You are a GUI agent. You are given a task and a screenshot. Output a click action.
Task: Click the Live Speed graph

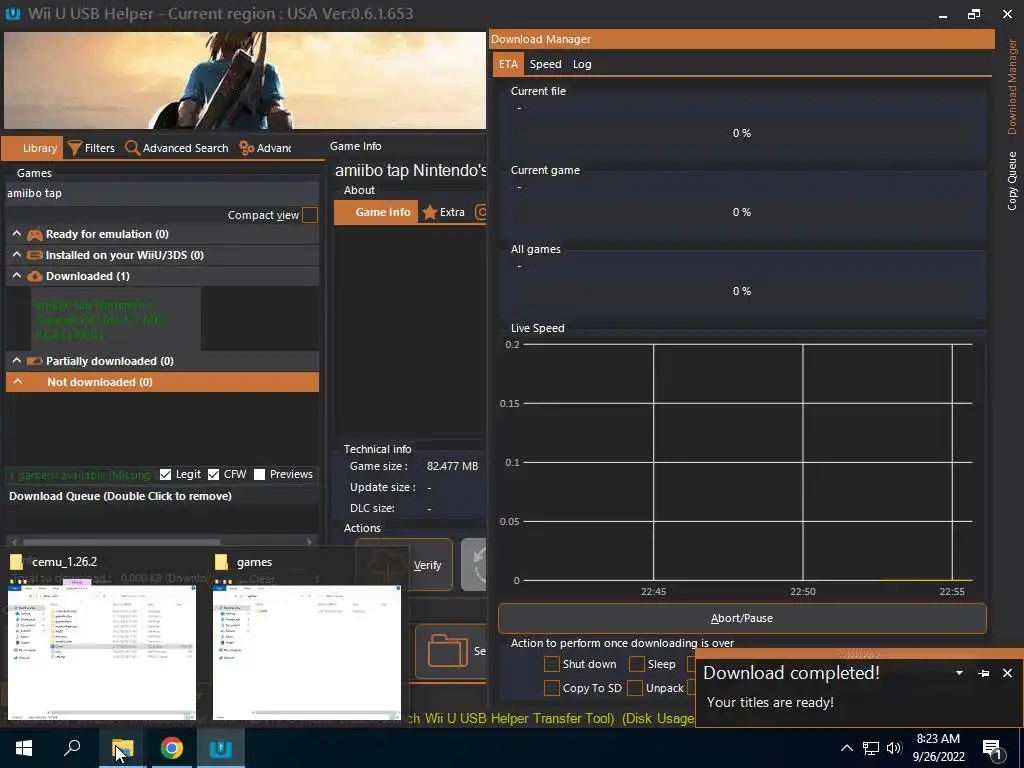747,462
